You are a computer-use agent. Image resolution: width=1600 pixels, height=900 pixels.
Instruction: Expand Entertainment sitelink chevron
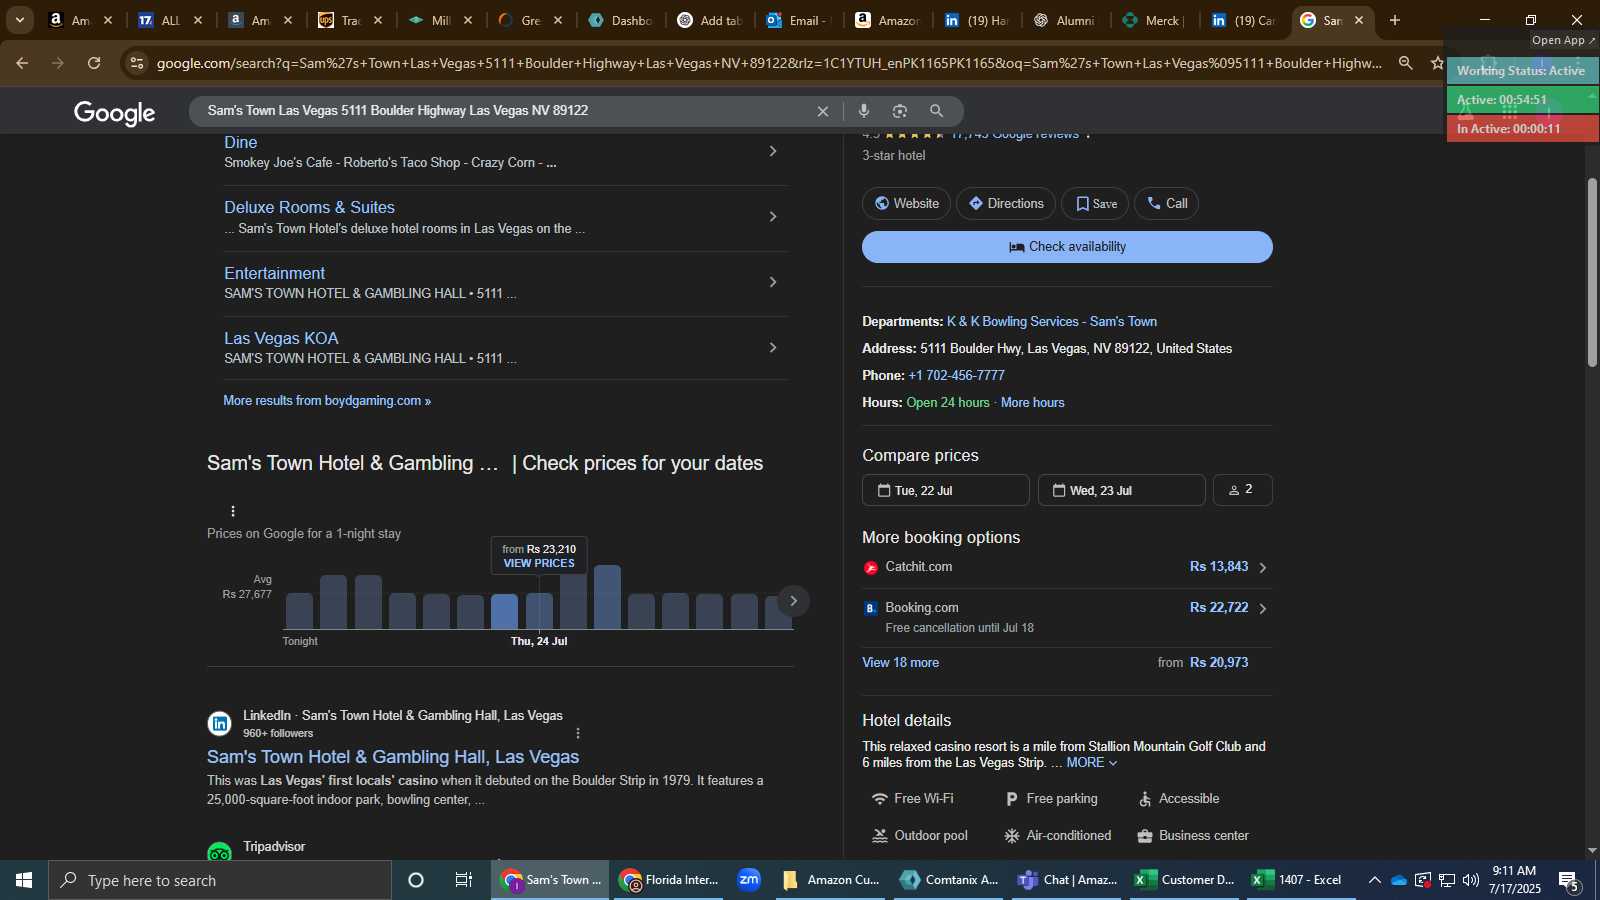click(x=772, y=282)
